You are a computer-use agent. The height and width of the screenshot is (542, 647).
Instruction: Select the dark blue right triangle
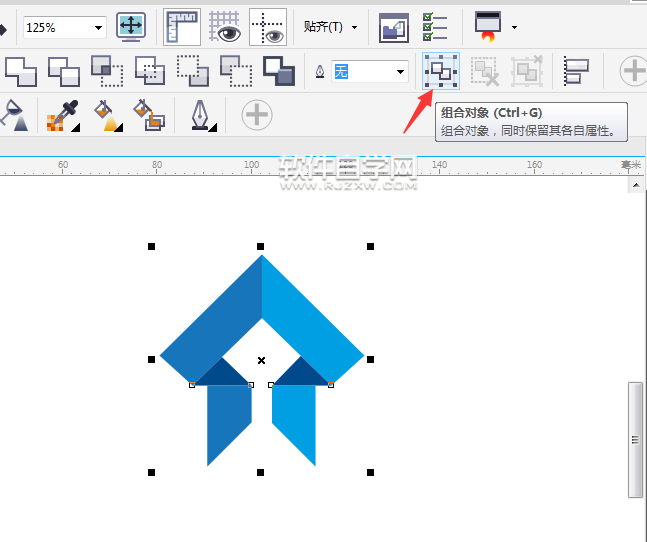(x=301, y=375)
